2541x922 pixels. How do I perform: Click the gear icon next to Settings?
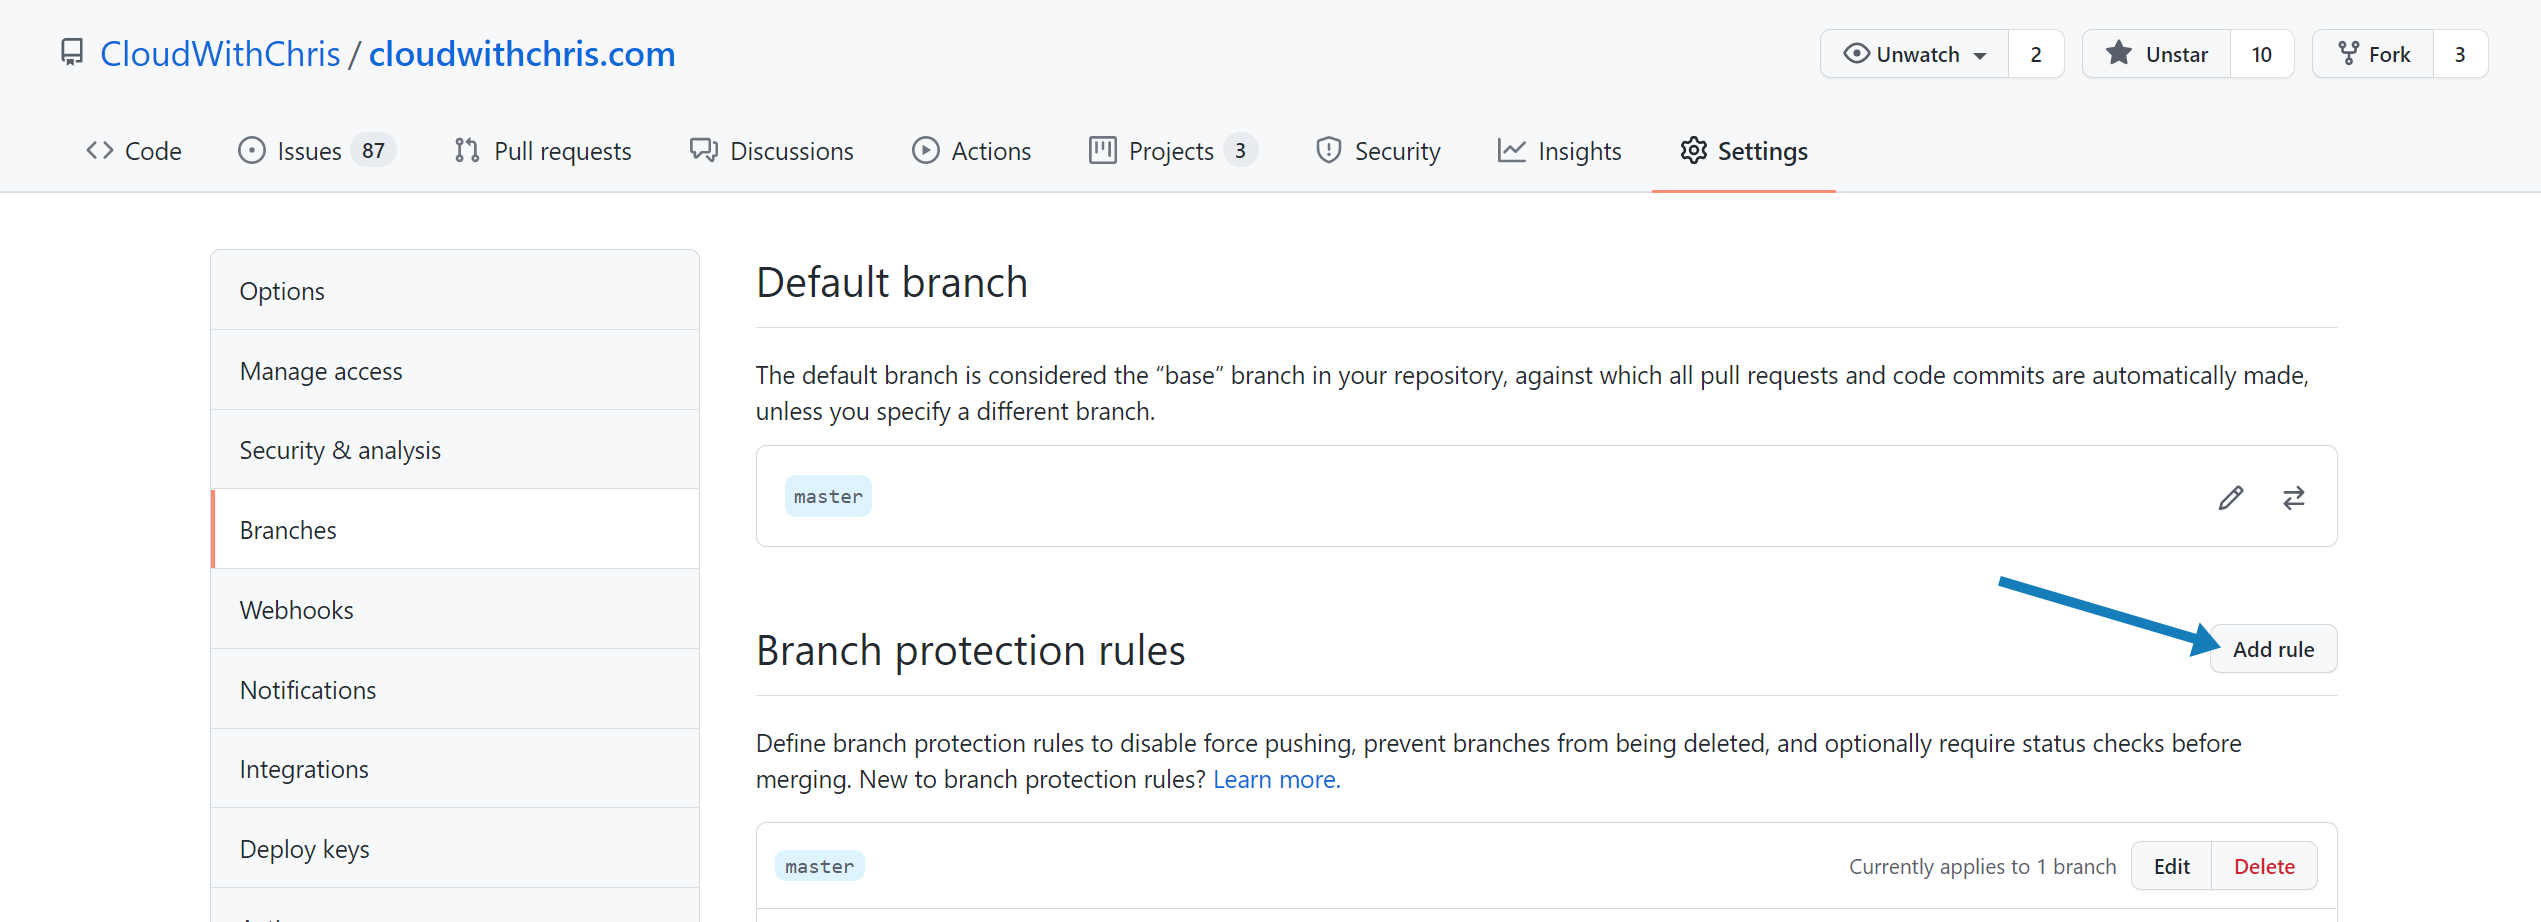pos(1694,150)
